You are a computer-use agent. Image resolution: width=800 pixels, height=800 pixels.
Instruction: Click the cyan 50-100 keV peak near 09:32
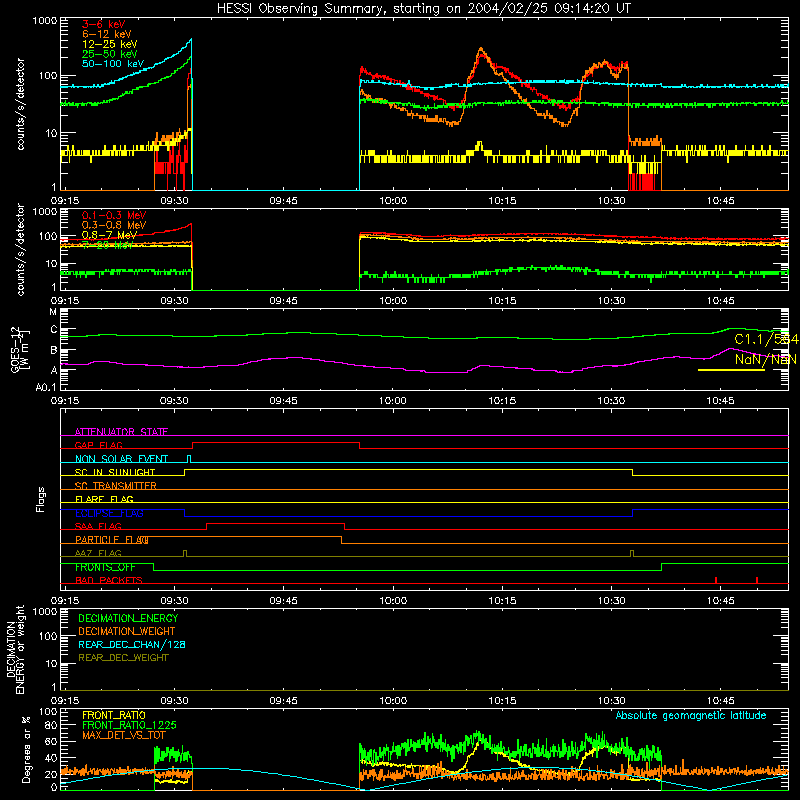(190, 40)
